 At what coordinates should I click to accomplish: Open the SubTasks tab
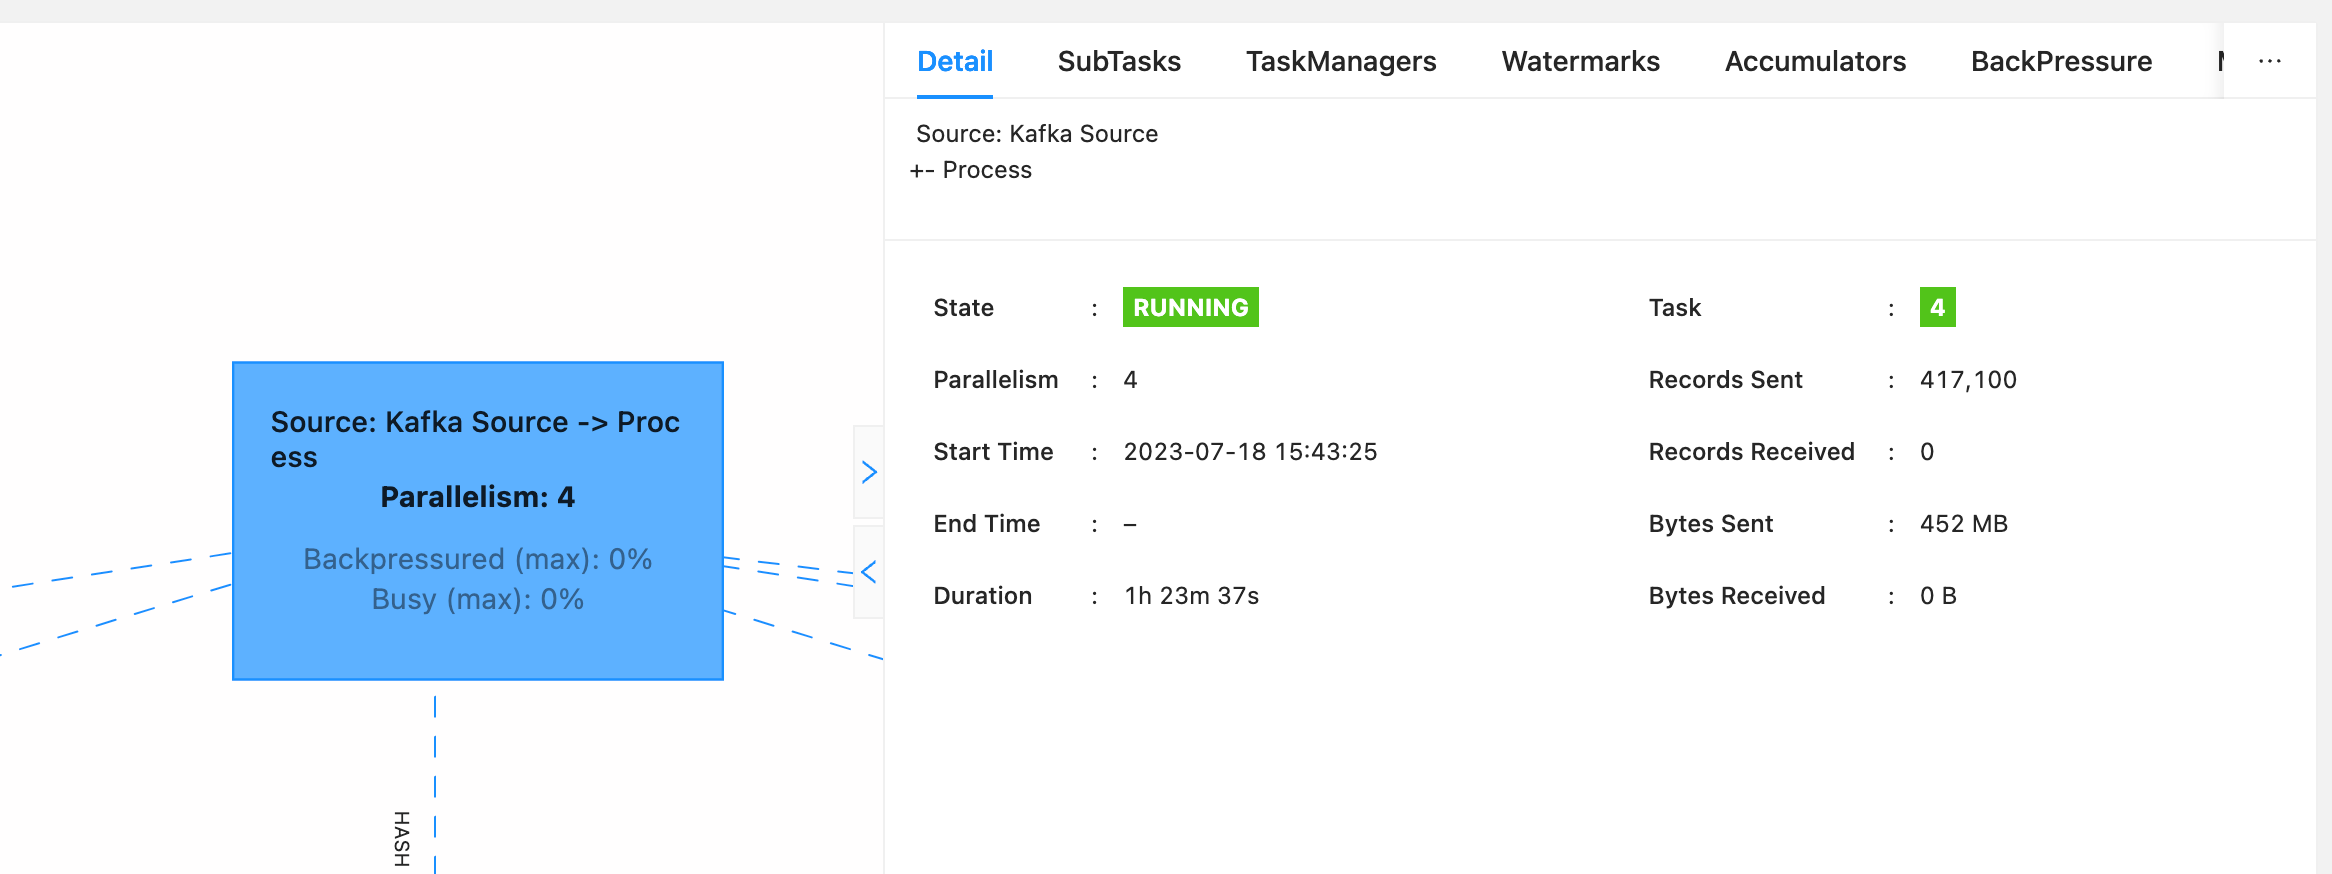(x=1119, y=61)
